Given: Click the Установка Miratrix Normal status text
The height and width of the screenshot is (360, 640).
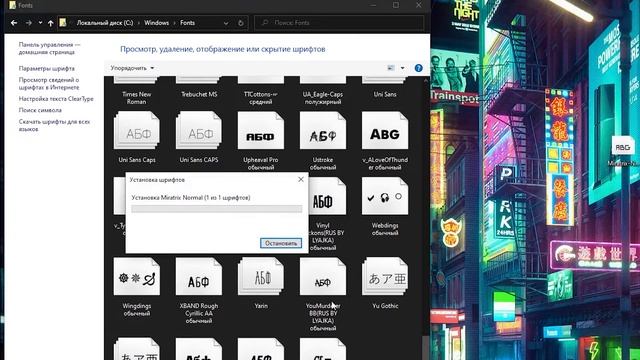Looking at the screenshot, I should tap(191, 198).
